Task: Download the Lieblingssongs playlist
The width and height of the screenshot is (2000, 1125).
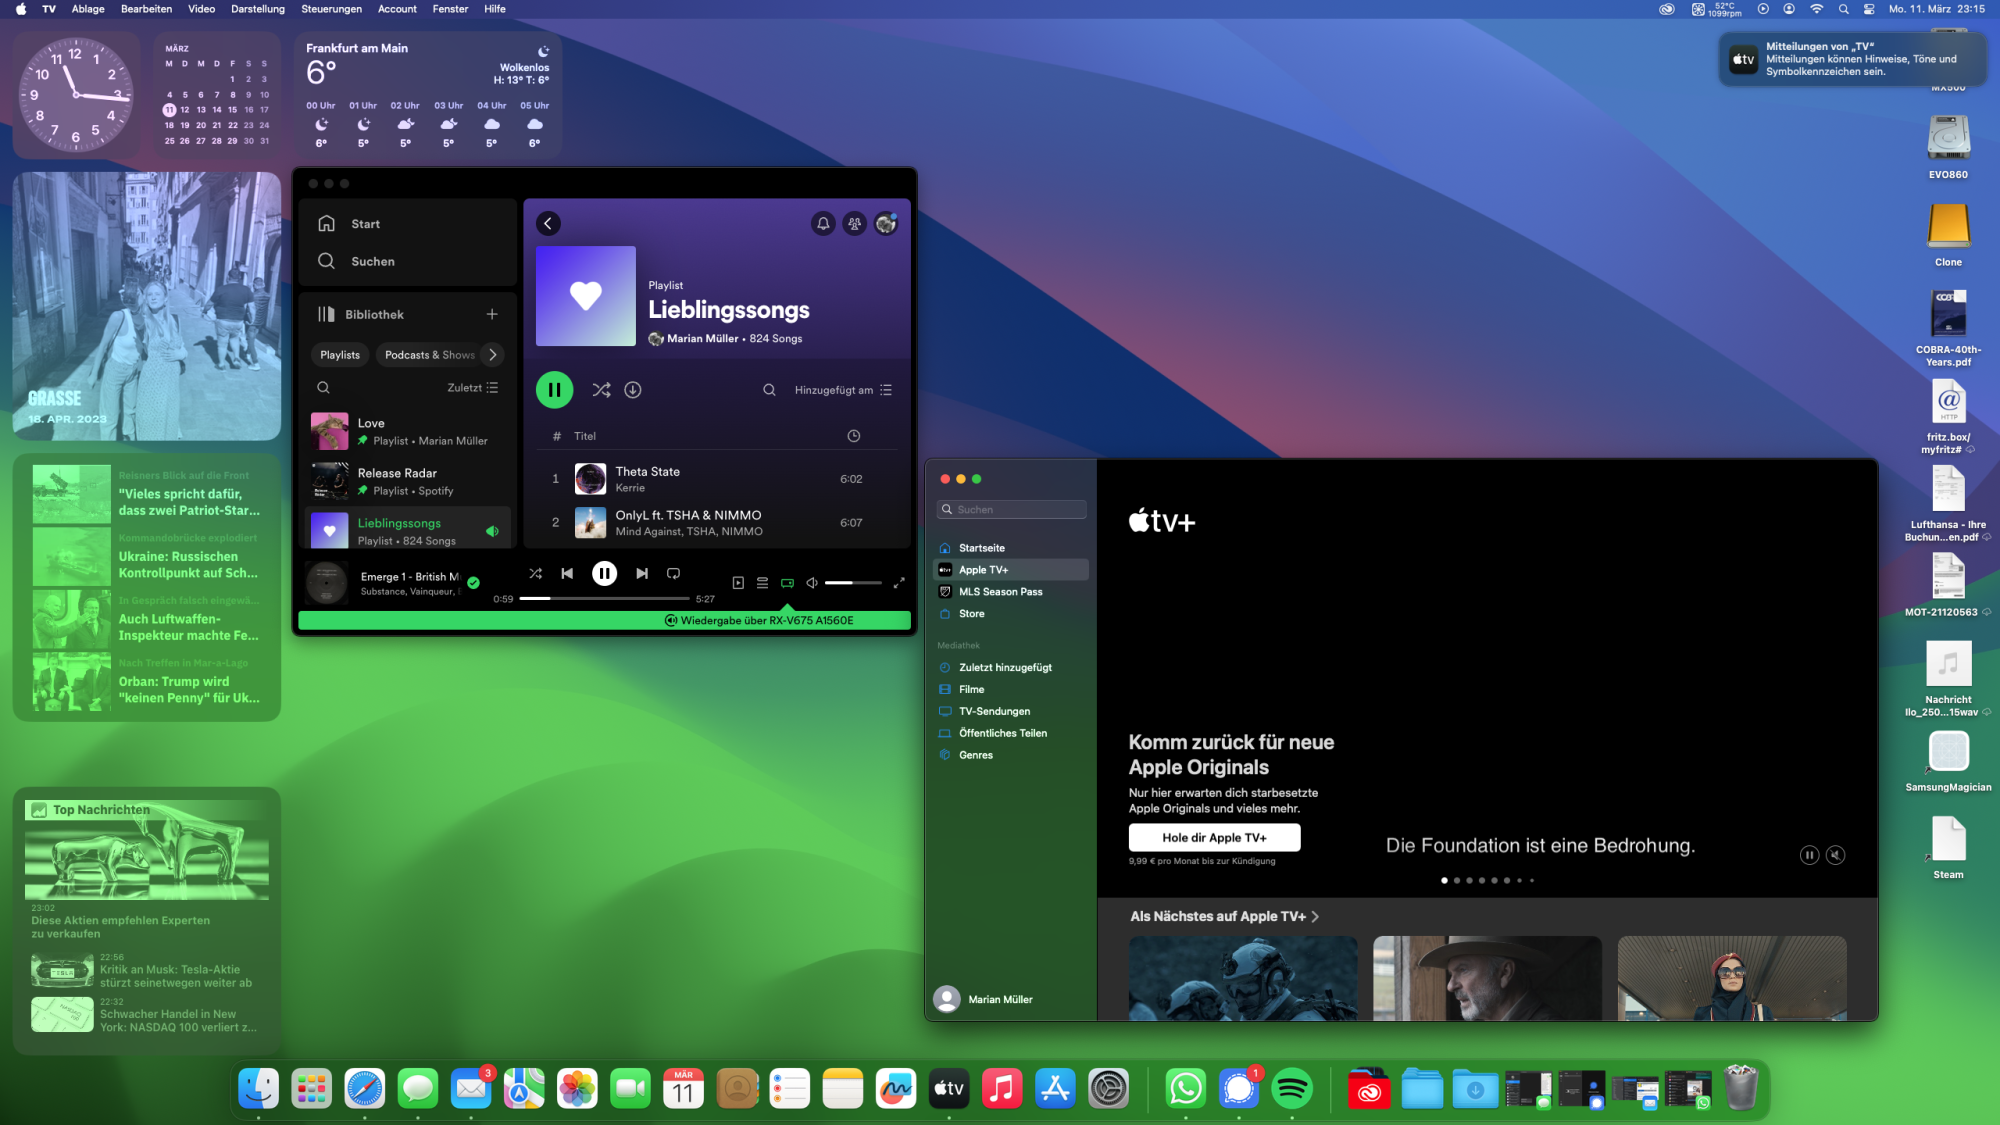Action: (633, 390)
